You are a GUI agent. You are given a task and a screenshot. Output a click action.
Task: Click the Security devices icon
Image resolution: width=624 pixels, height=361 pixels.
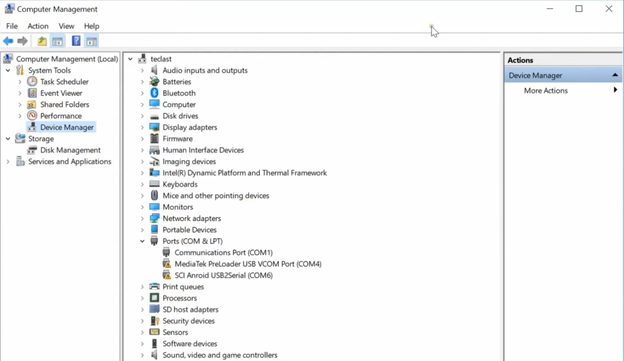pos(154,321)
